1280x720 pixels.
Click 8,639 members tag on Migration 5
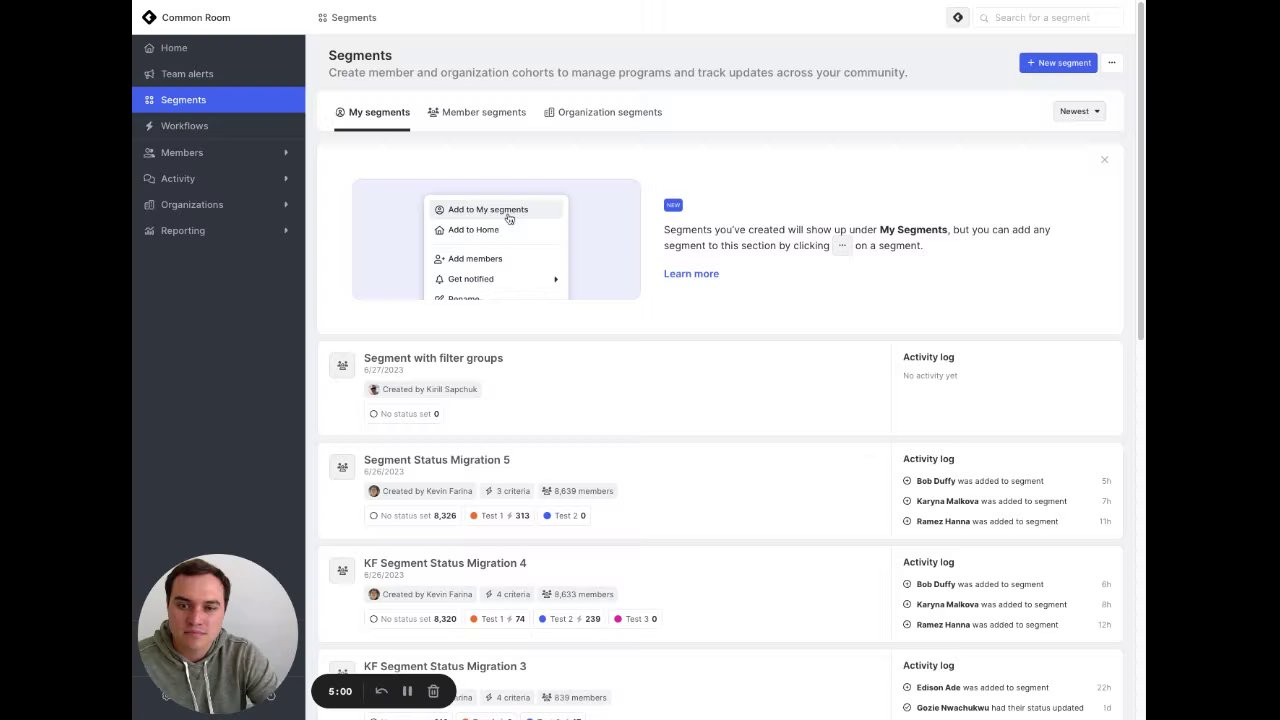coord(577,491)
